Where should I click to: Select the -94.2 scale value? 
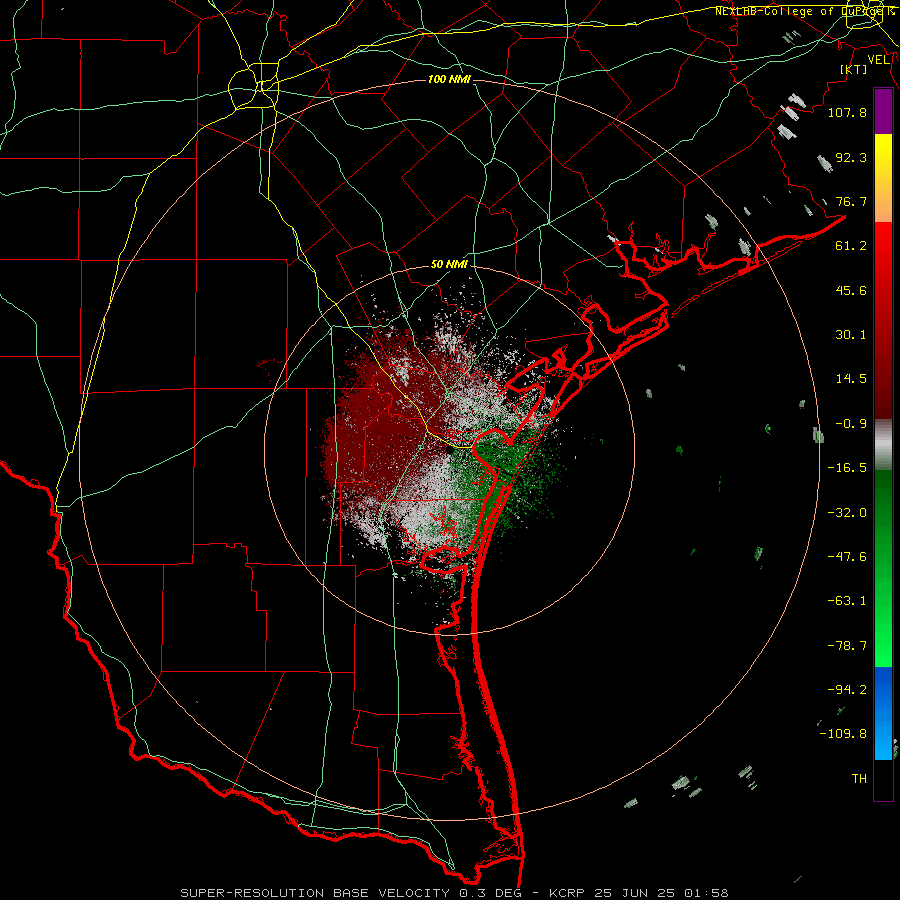pyautogui.click(x=847, y=689)
